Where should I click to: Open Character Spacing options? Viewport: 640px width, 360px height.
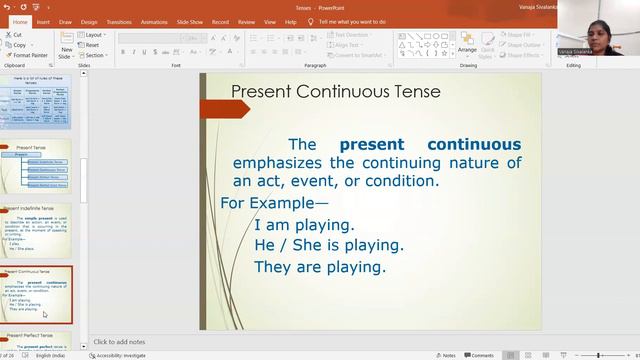click(x=177, y=52)
